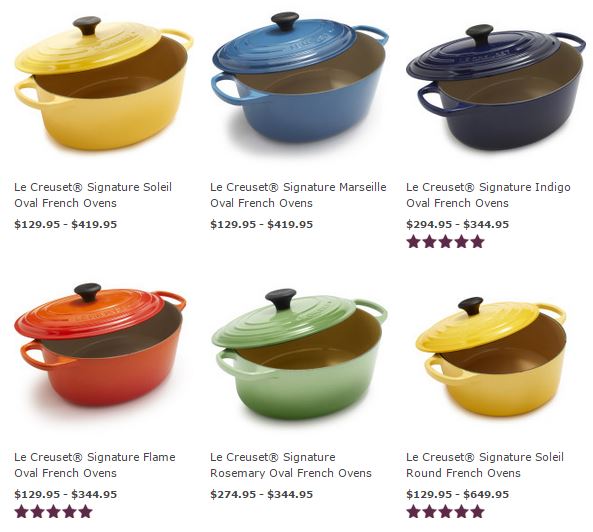The image size is (593, 532).
Task: Open the orange Flame oval oven image
Action: pyautogui.click(x=100, y=344)
